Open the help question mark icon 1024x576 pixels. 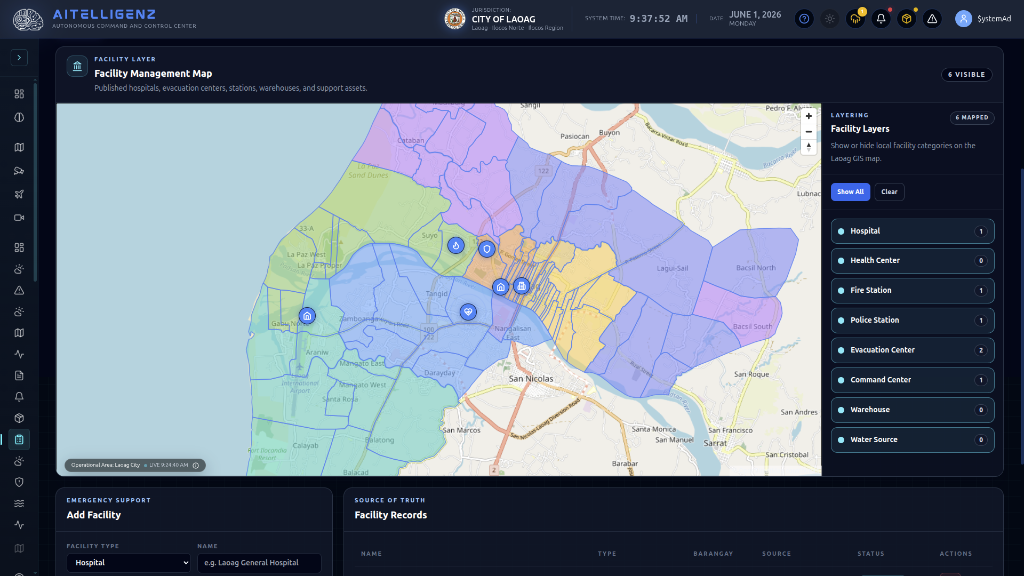coord(804,19)
